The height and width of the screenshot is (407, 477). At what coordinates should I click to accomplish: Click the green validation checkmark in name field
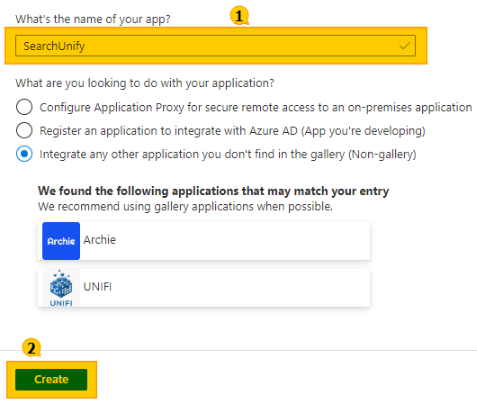(405, 46)
